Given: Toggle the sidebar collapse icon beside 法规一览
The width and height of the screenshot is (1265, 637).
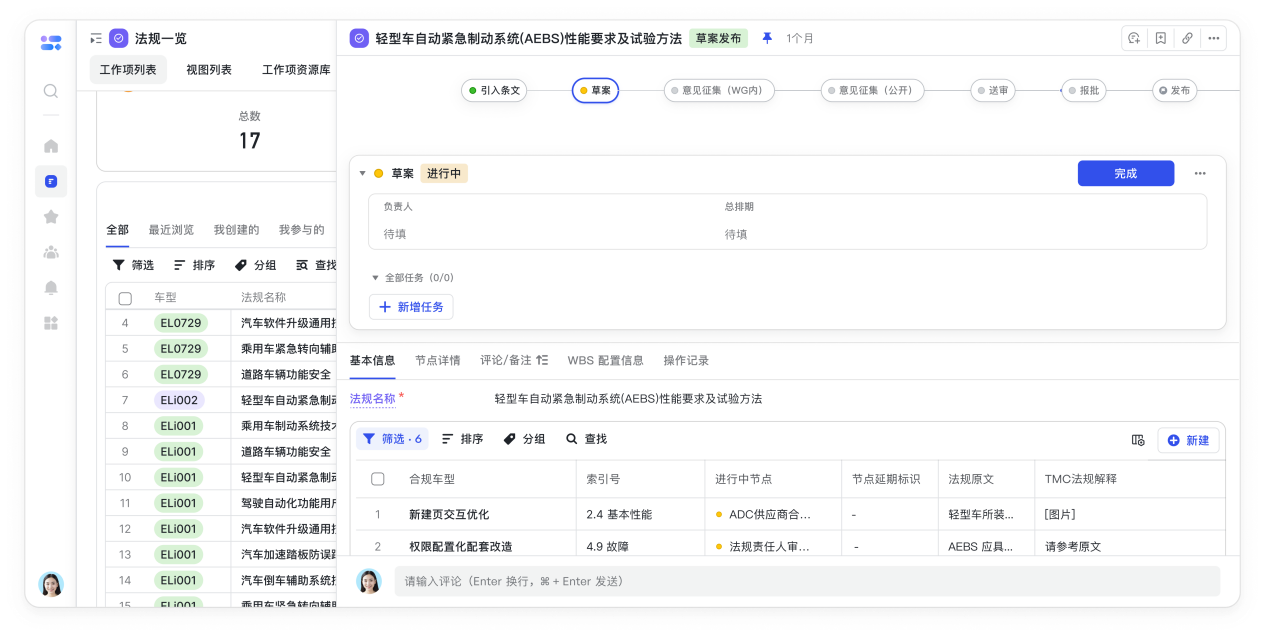Looking at the screenshot, I should [x=95, y=39].
